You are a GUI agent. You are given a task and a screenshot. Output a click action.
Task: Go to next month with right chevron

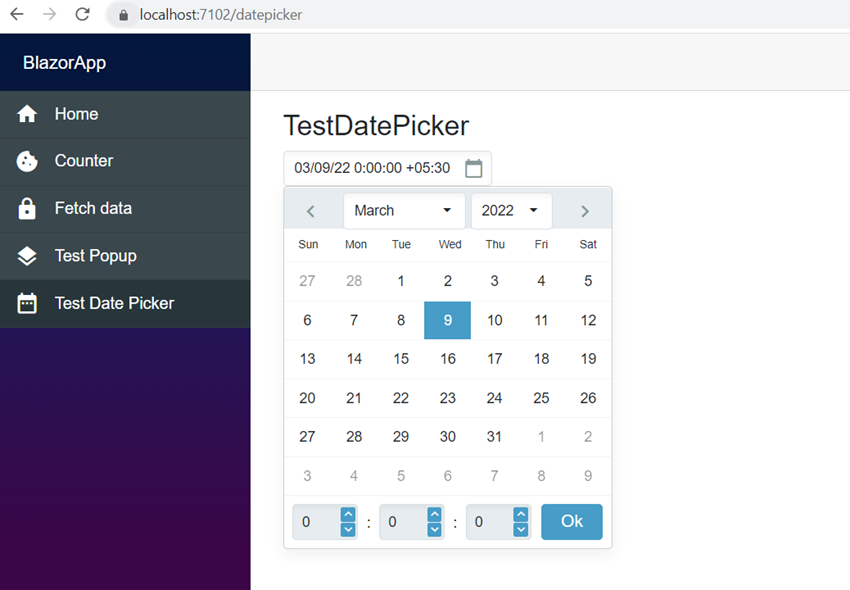coord(584,210)
